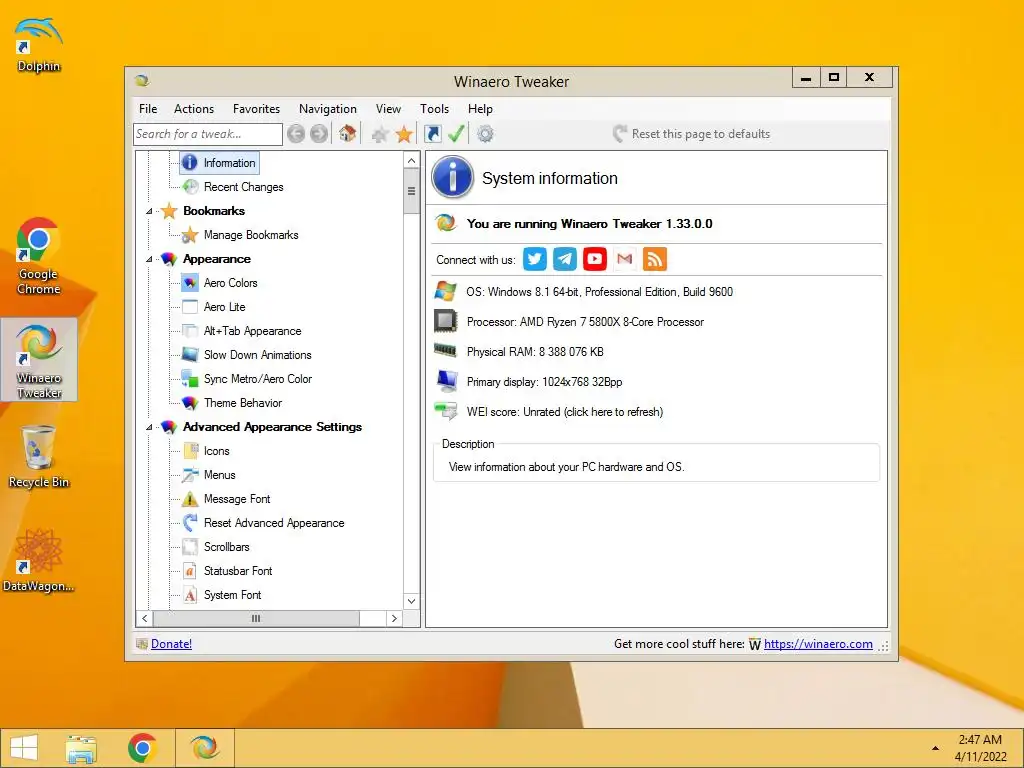The height and width of the screenshot is (768, 1024).
Task: Select Manage Bookmarks in the tree
Action: (x=251, y=235)
